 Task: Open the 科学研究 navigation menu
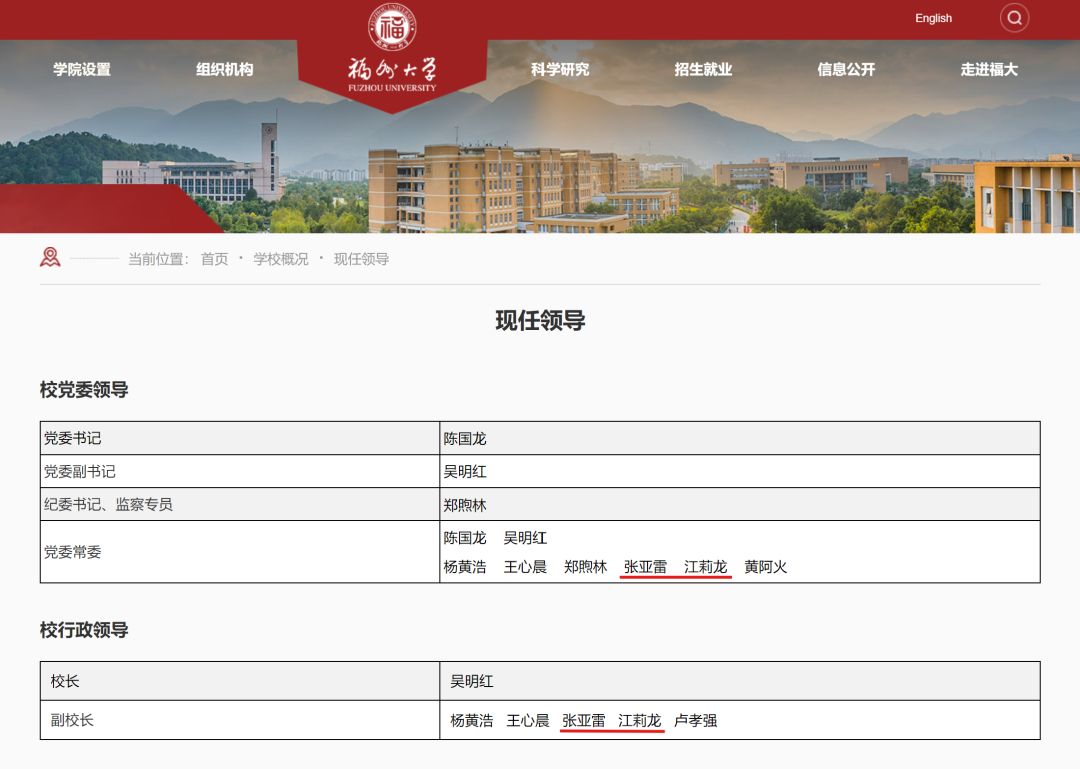pos(559,69)
